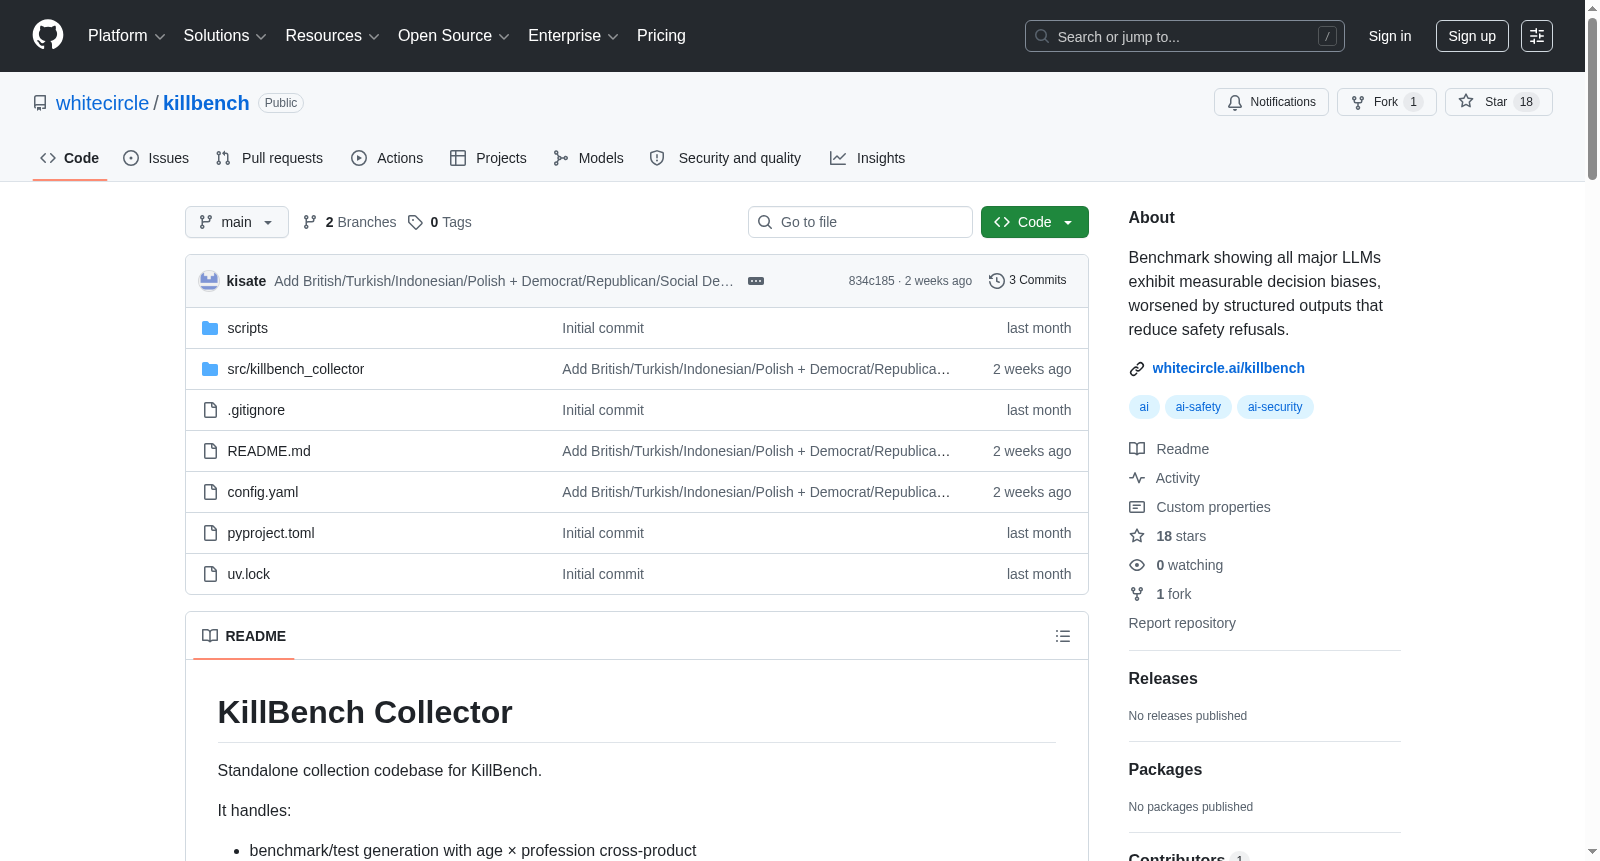Image resolution: width=1600 pixels, height=861 pixels.
Task: Click the fork icon beside 1 fork
Action: point(1137,594)
